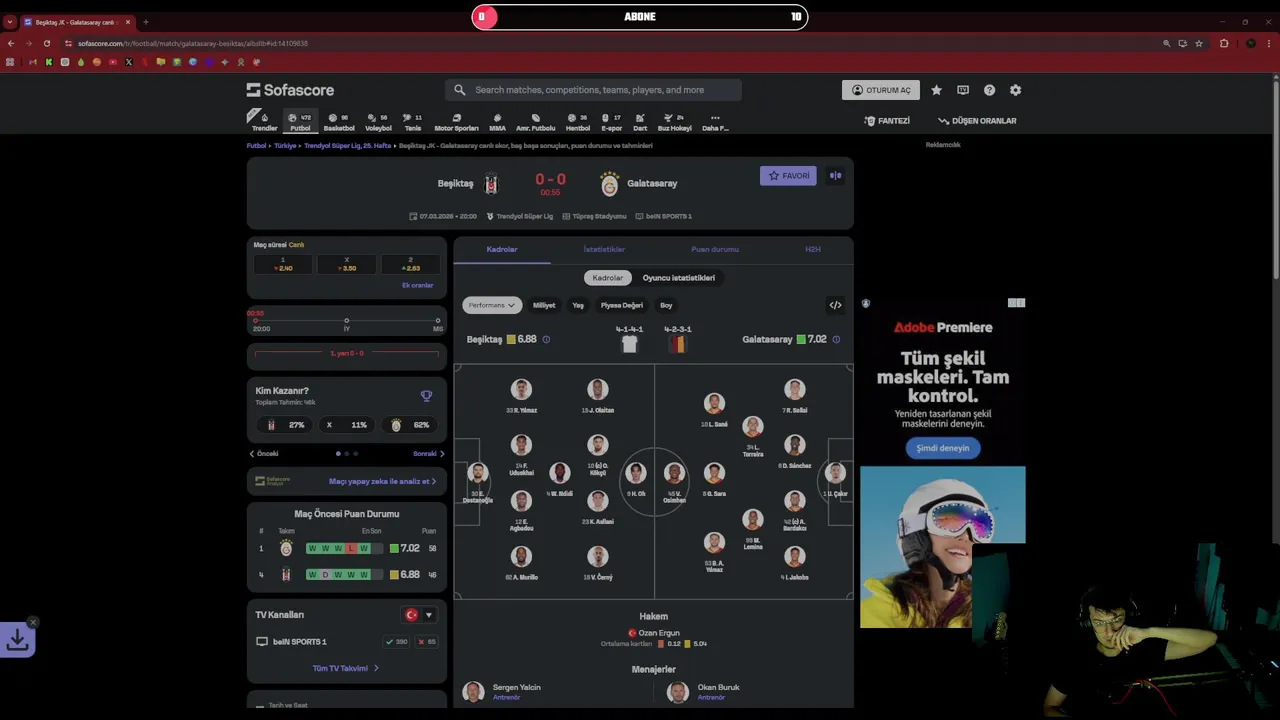Image resolution: width=1280 pixels, height=720 pixels.
Task: Expand Daha Fazla sports menu
Action: coord(715,122)
